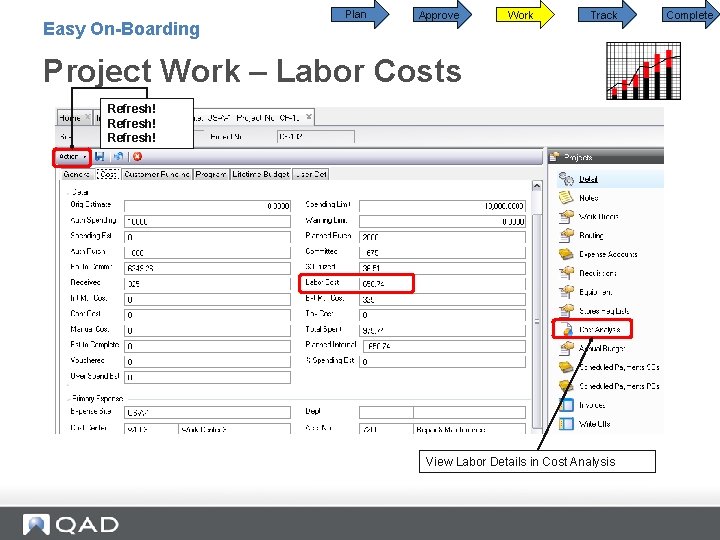The width and height of the screenshot is (720, 540).
Task: Click the Spending Est input field
Action: 207,237
